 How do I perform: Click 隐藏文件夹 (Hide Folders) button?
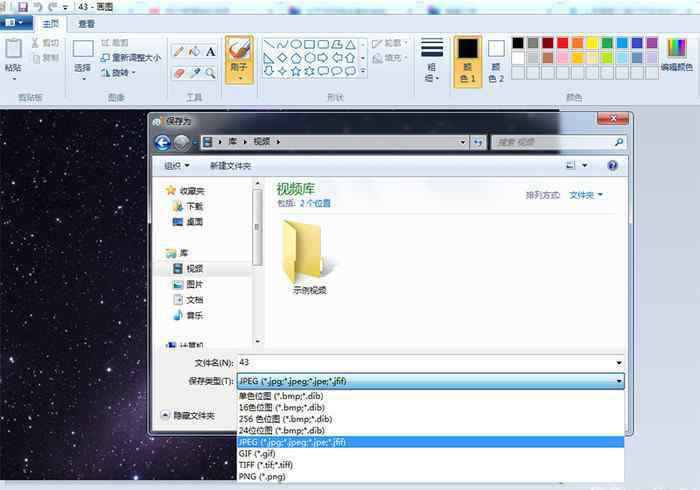click(189, 415)
